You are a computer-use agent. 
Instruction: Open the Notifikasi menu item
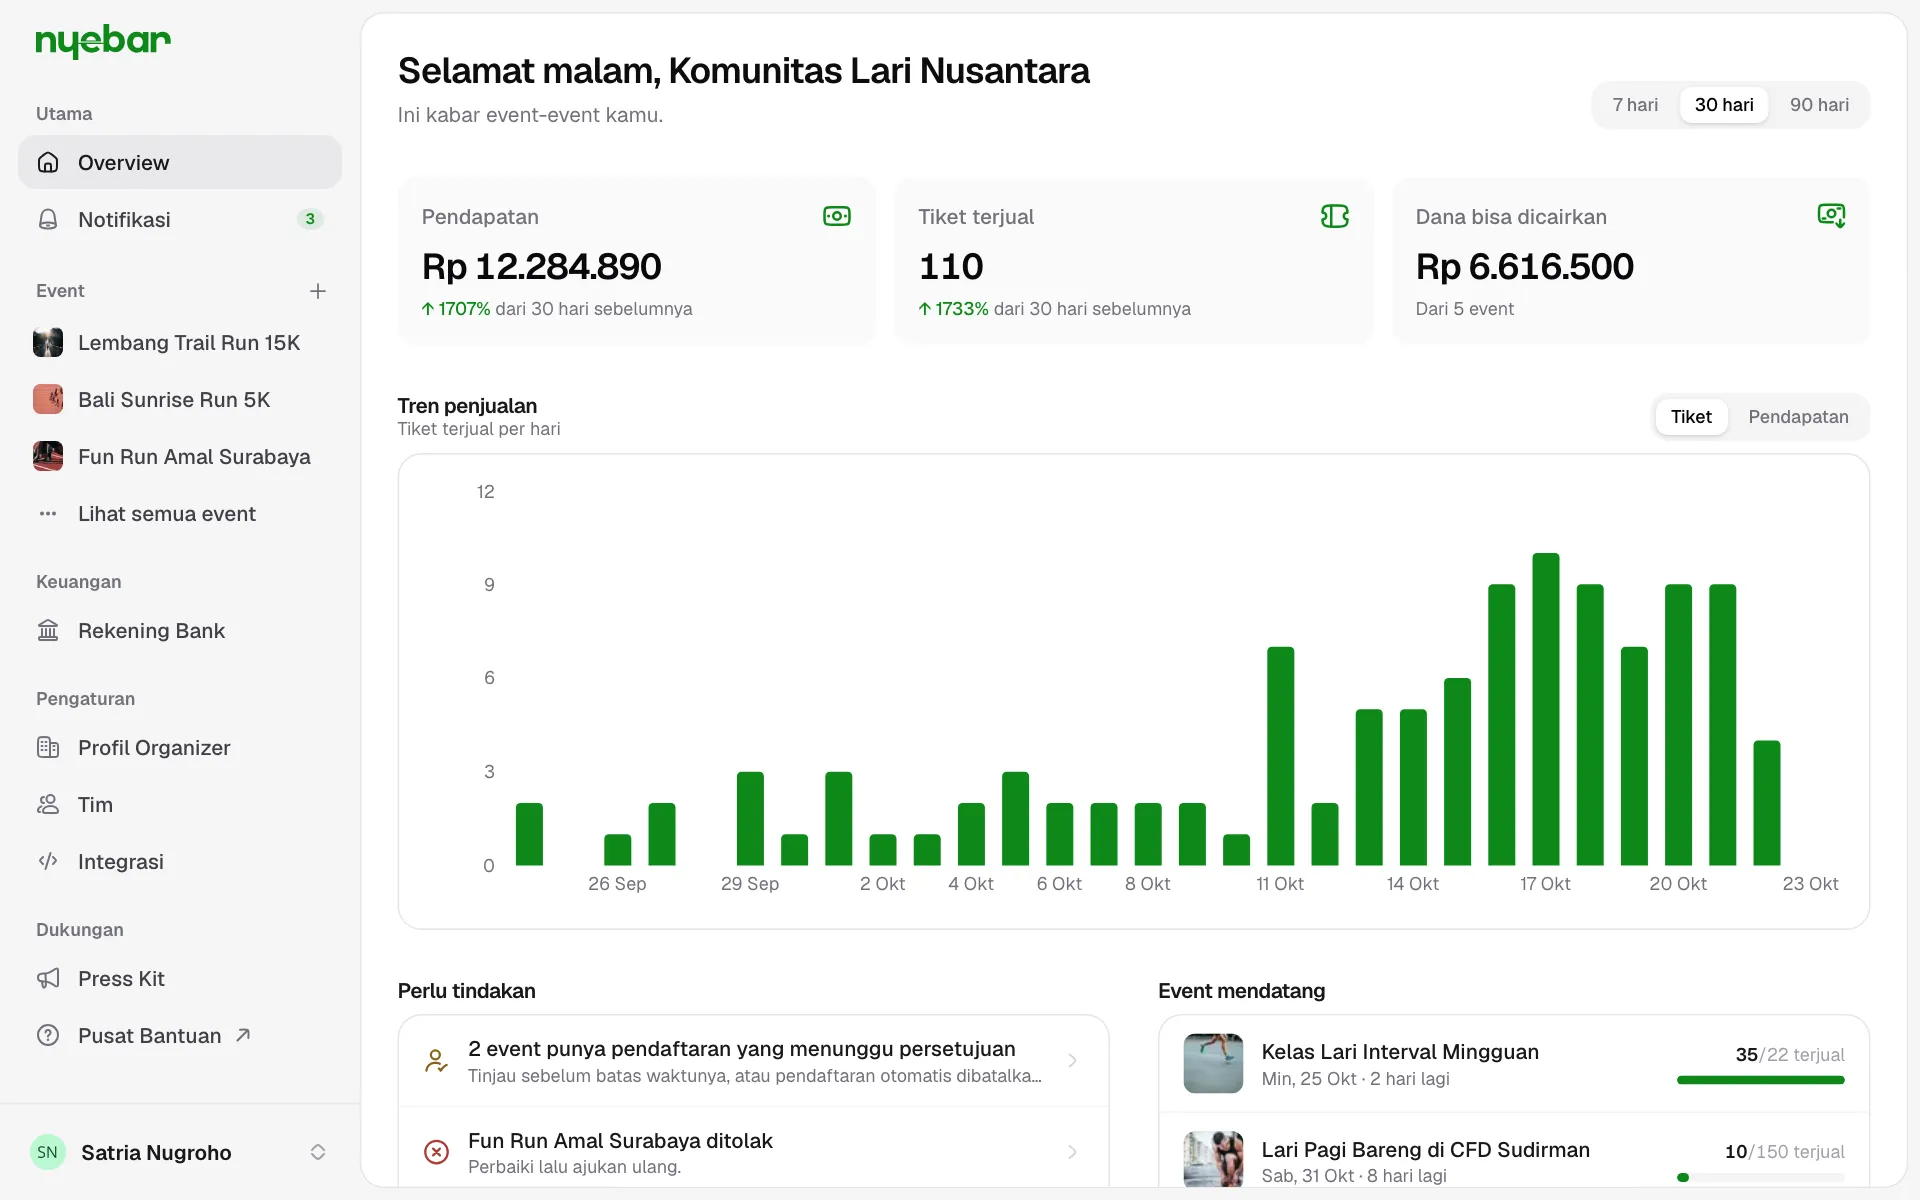(180, 219)
